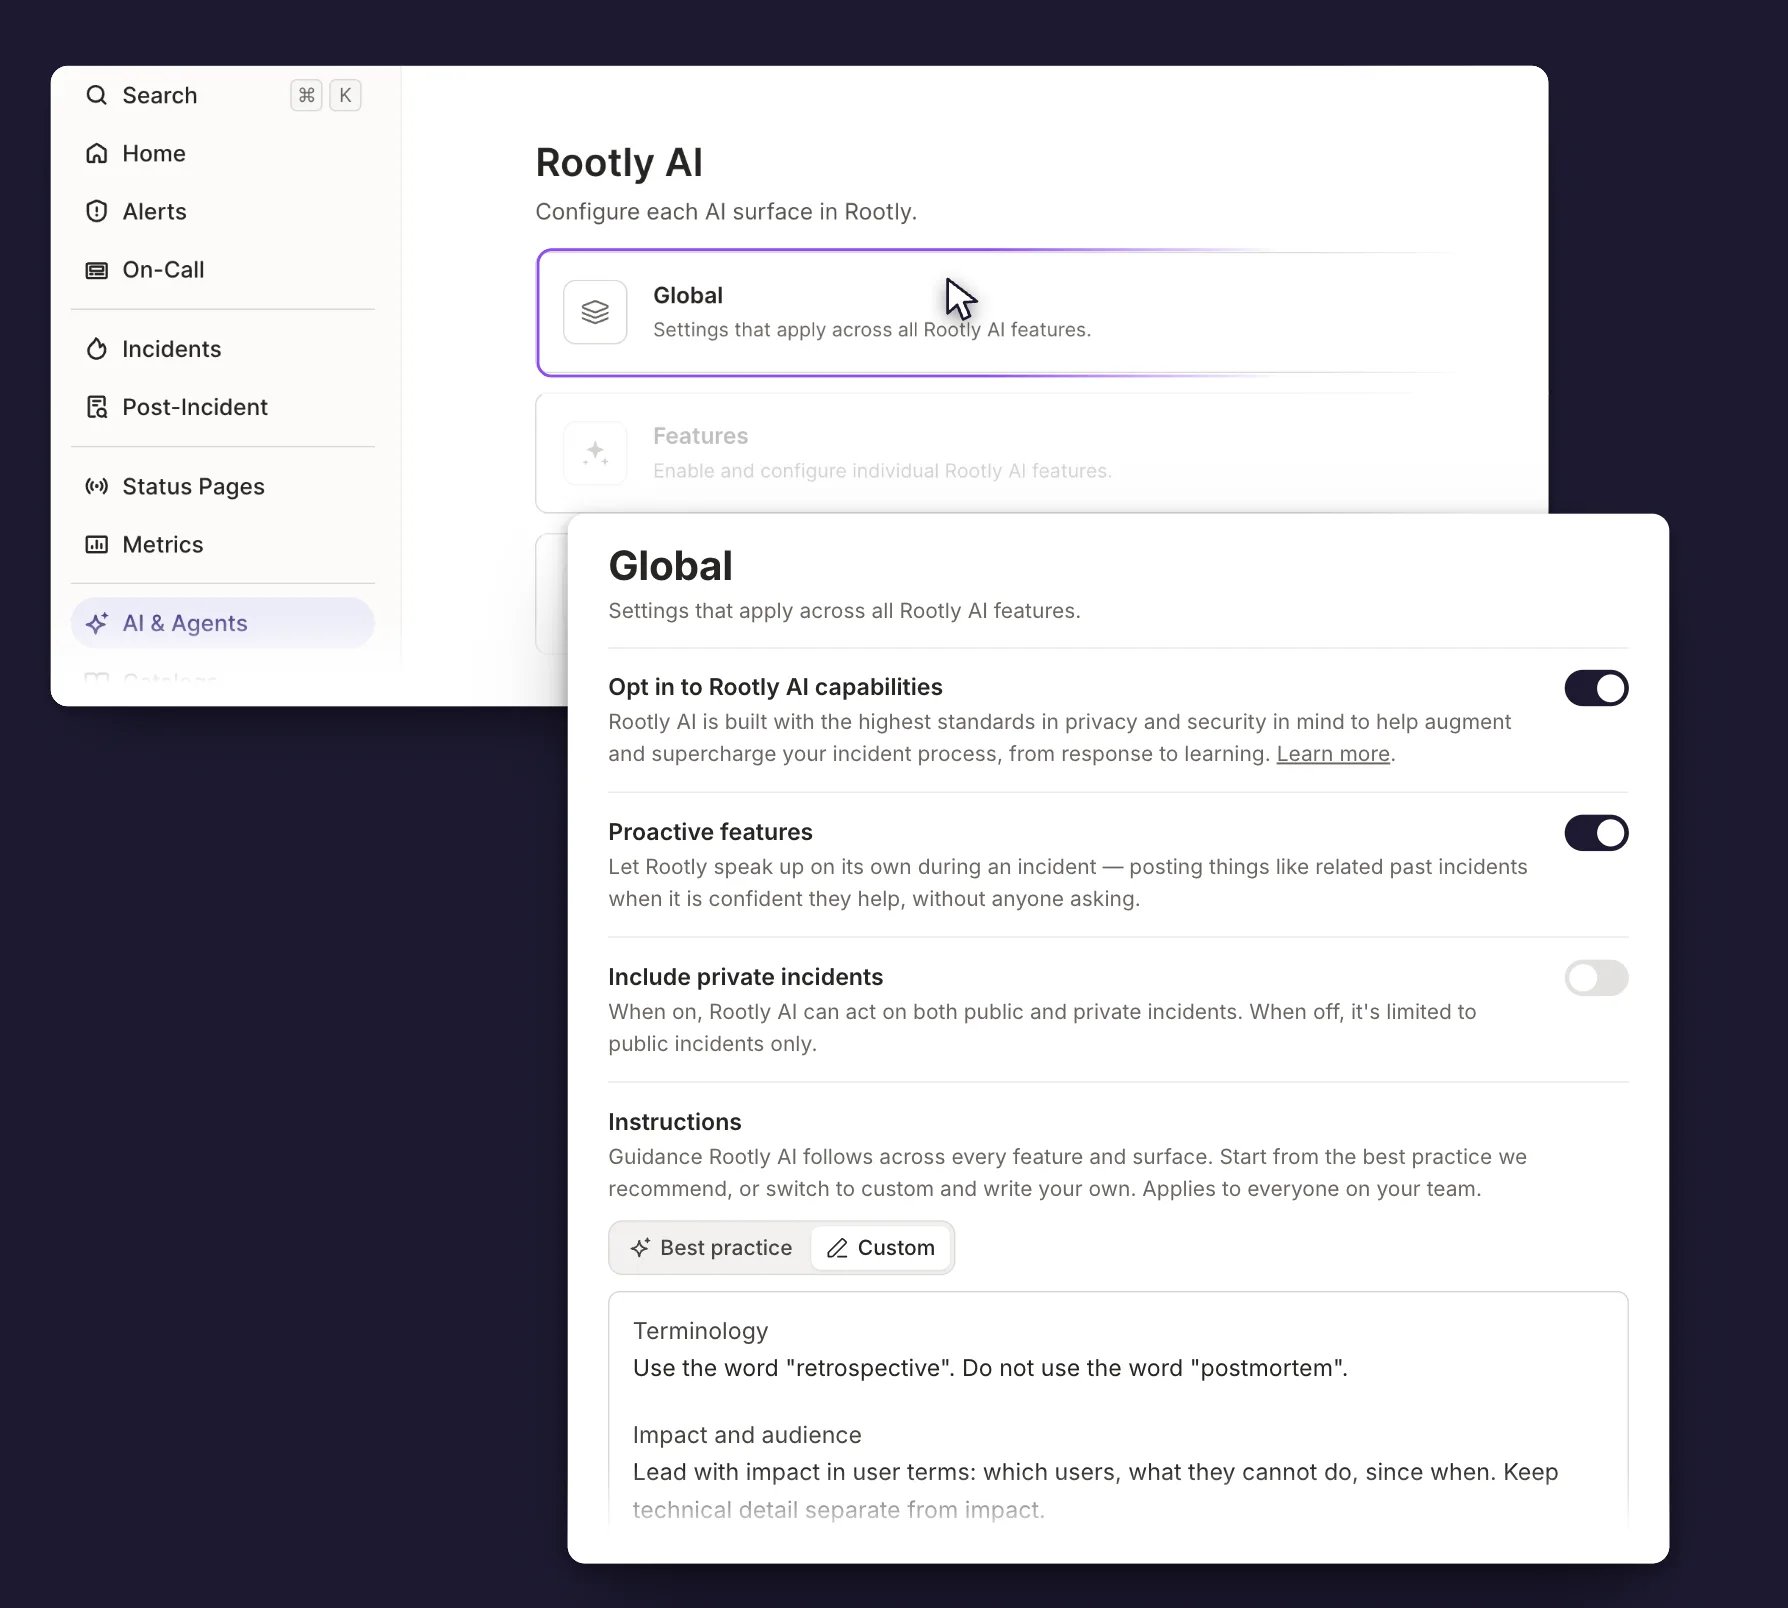Click the Rootly AI page title
This screenshot has width=1788, height=1608.
click(x=619, y=163)
